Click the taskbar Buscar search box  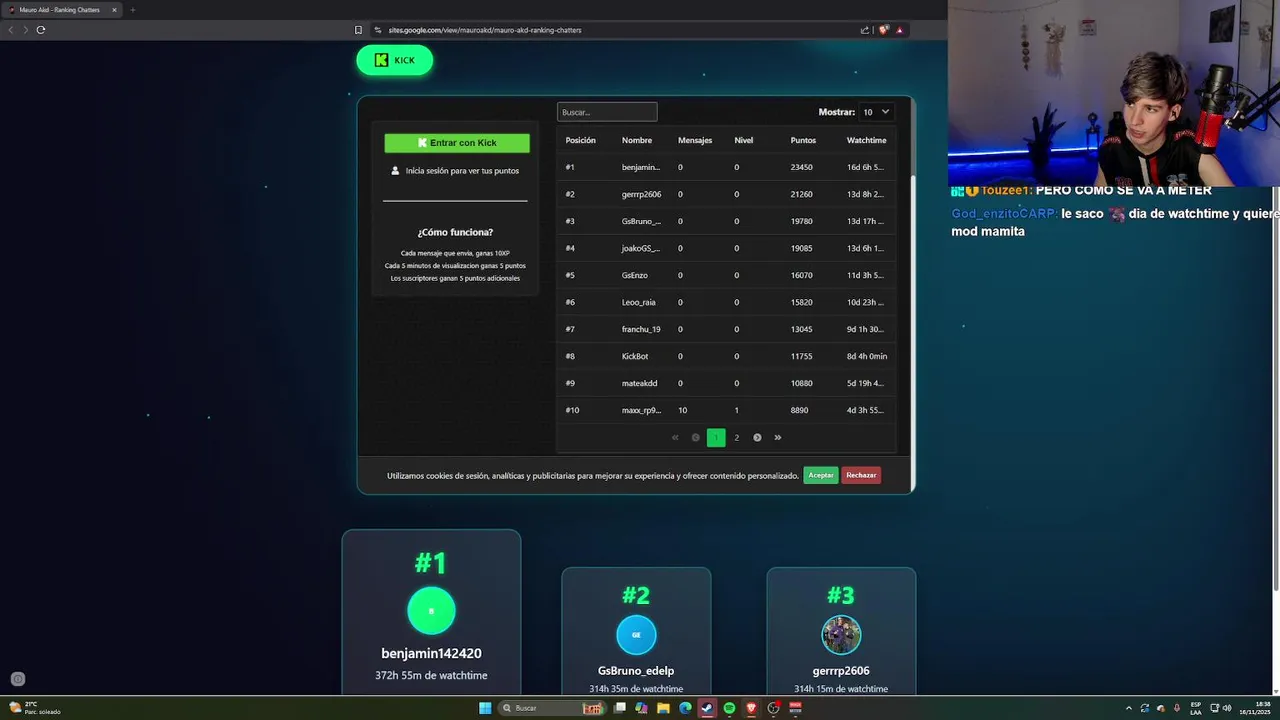tap(552, 708)
